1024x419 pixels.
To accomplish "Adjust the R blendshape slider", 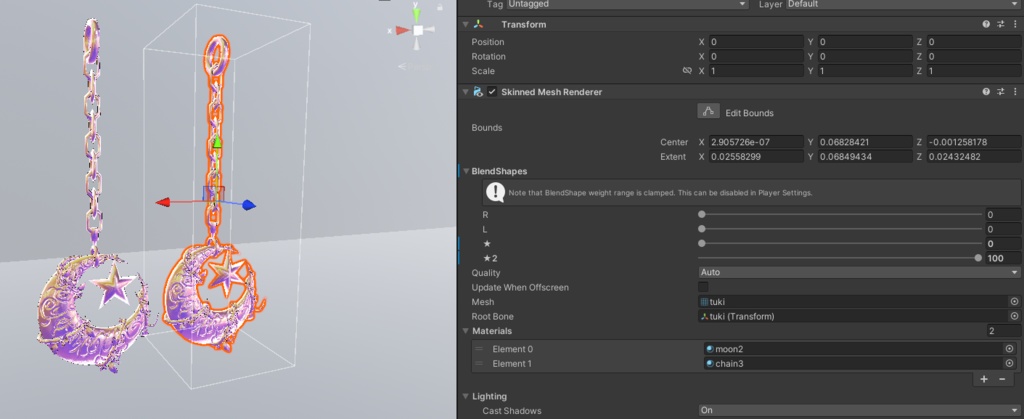I will click(840, 214).
